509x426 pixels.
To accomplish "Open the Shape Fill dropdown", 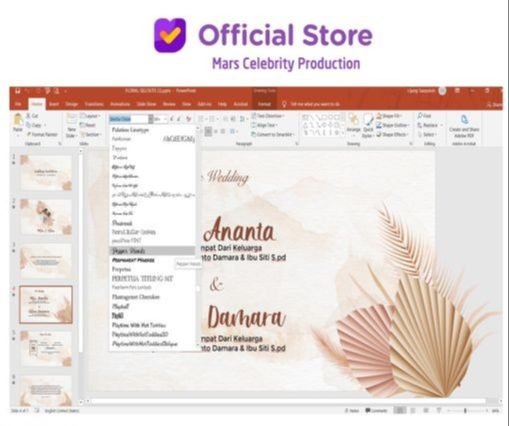I will 389,116.
